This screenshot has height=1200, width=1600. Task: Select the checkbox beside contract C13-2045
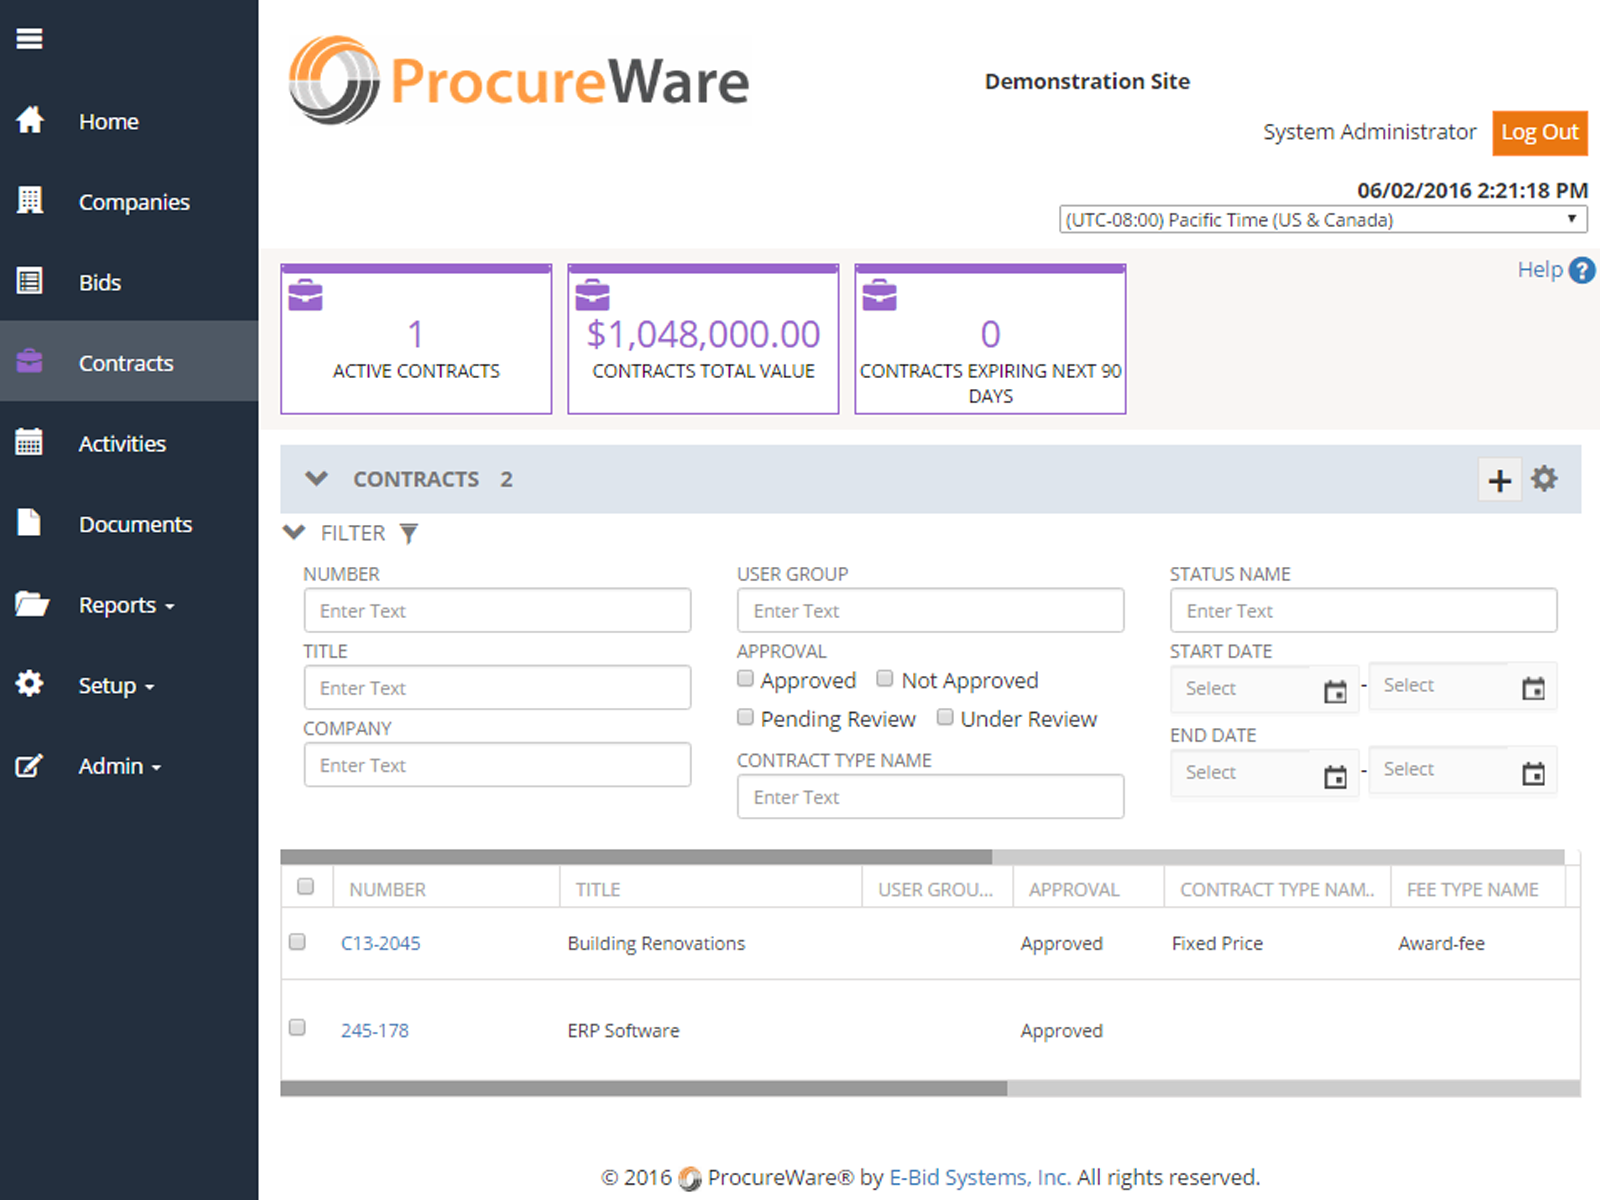coord(297,941)
